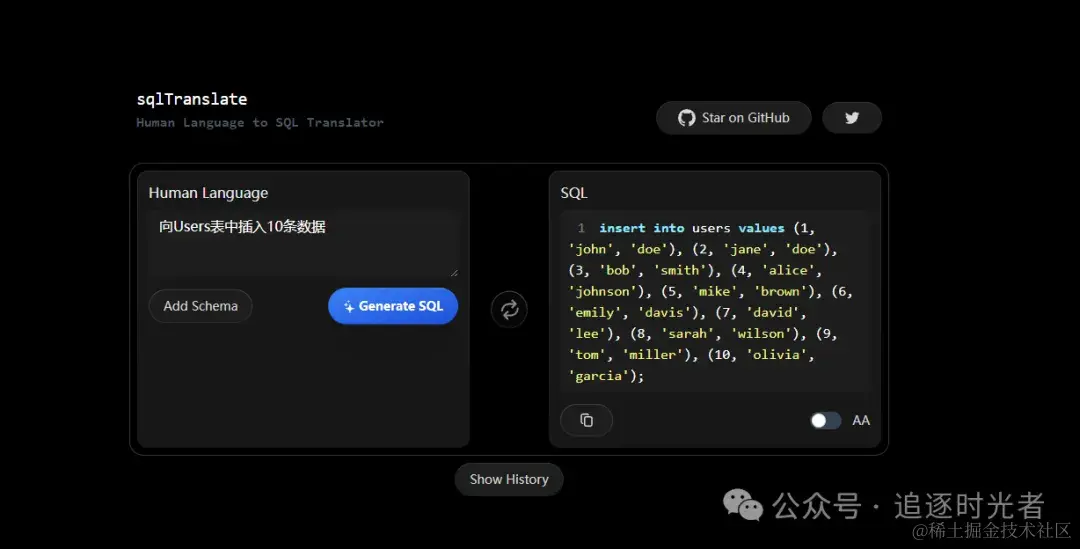Click the Star on GitHub button
The image size is (1080, 549).
pos(734,118)
